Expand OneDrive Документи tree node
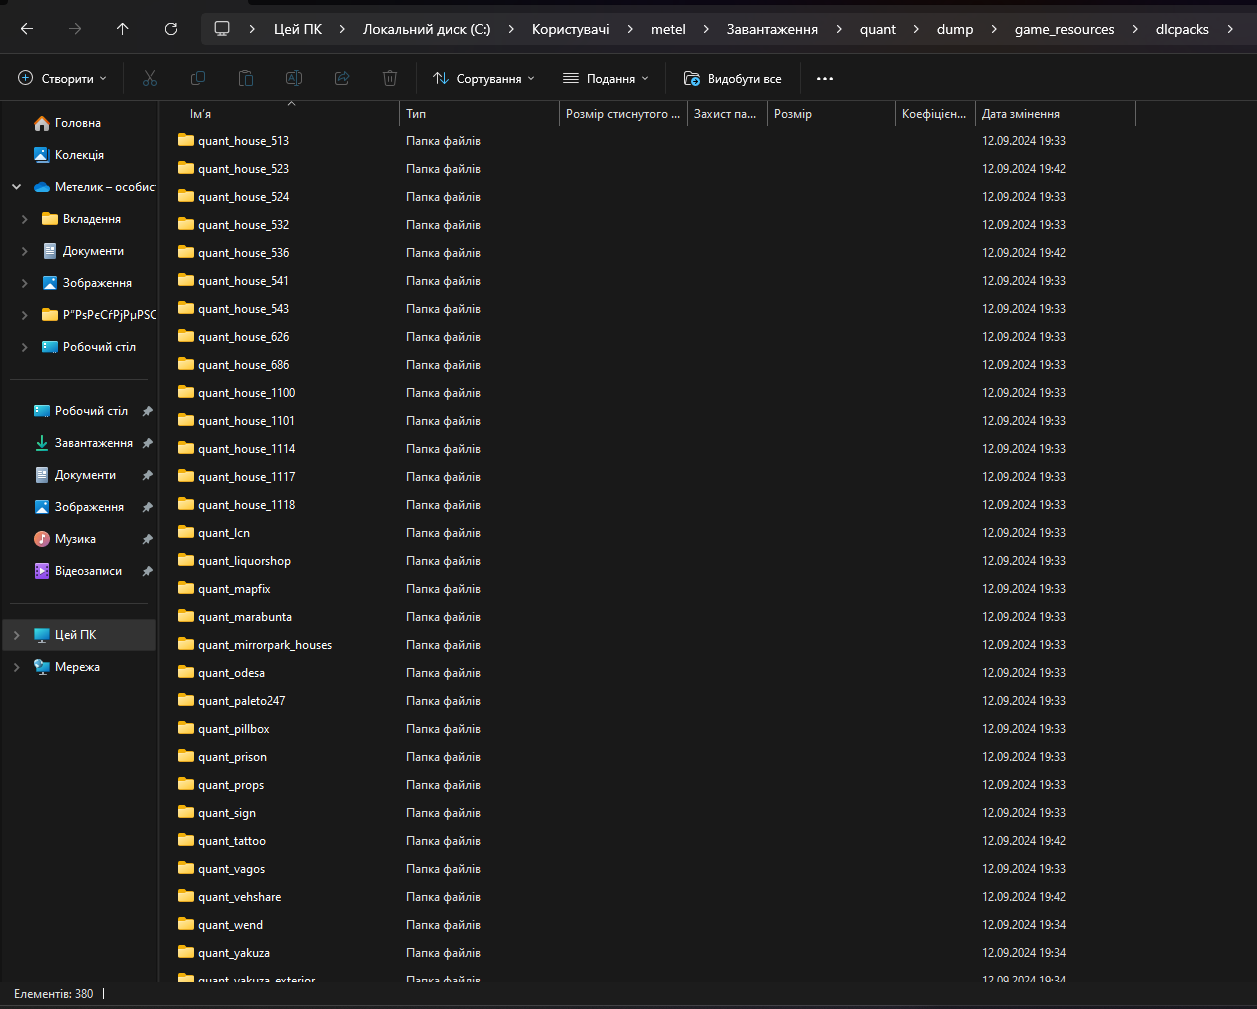The width and height of the screenshot is (1257, 1009). pyautogui.click(x=24, y=251)
